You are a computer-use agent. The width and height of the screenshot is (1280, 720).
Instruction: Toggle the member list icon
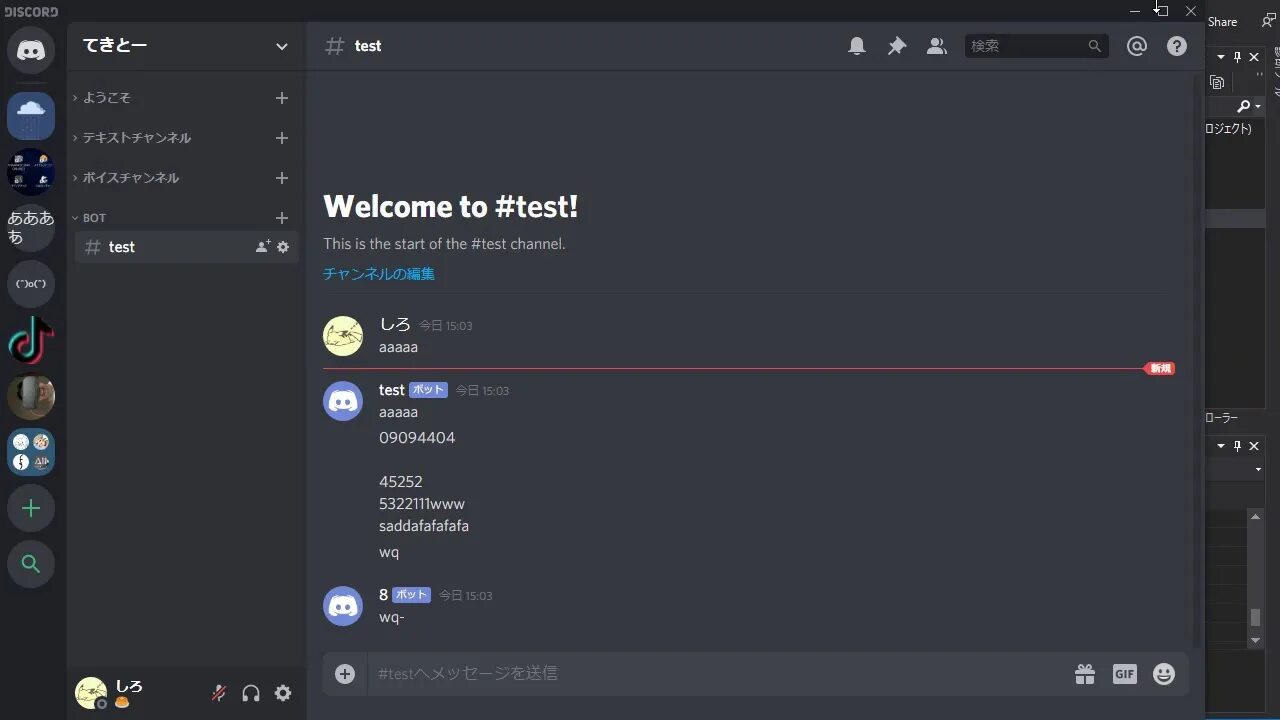(x=936, y=46)
